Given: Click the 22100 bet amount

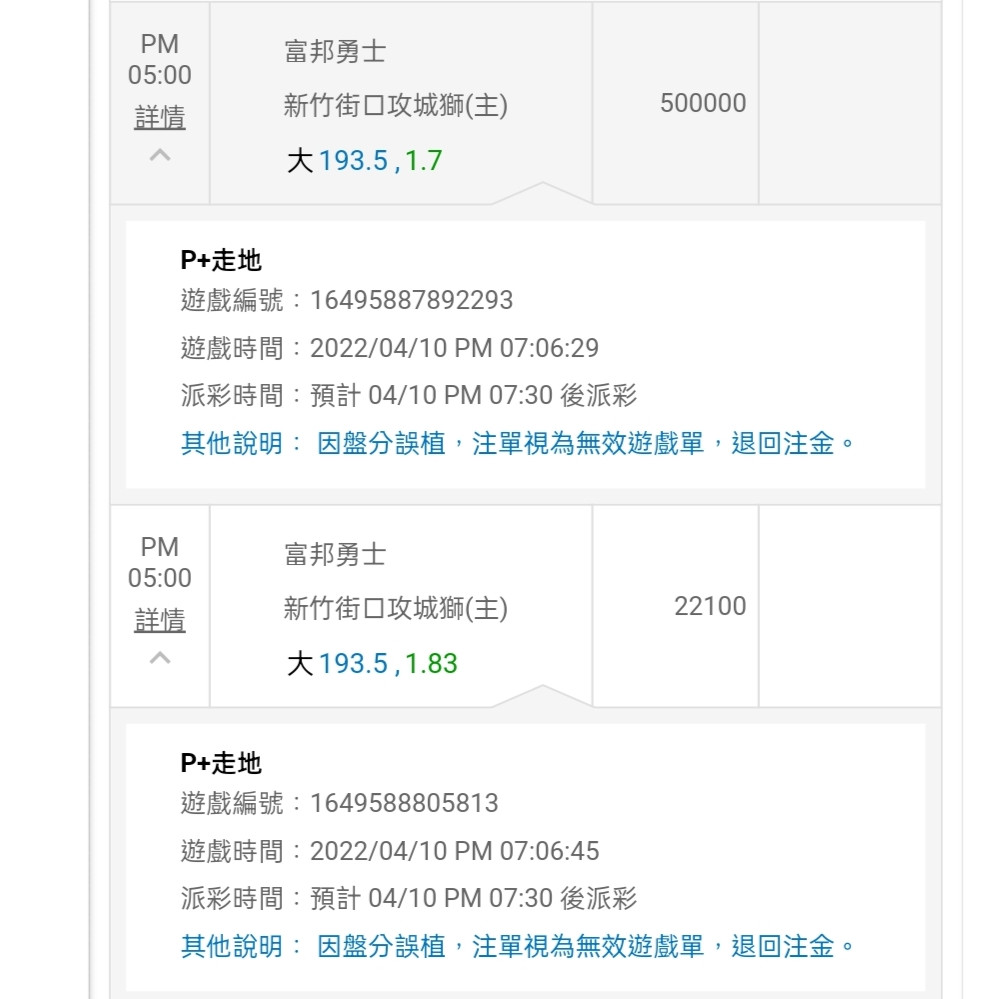Looking at the screenshot, I should (710, 607).
